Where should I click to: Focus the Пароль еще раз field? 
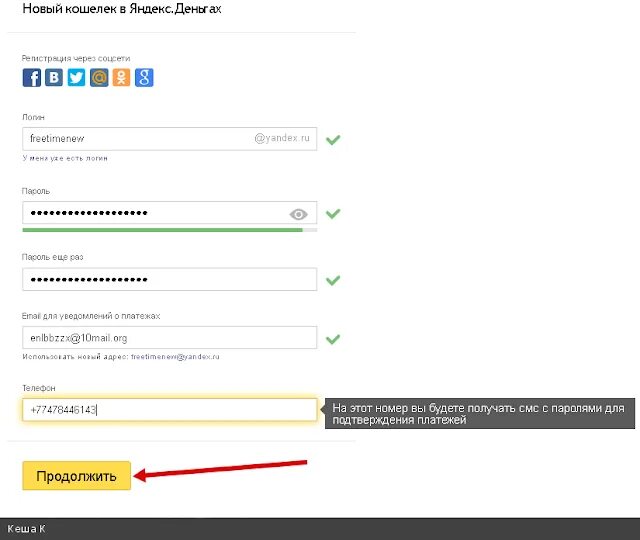tap(169, 279)
